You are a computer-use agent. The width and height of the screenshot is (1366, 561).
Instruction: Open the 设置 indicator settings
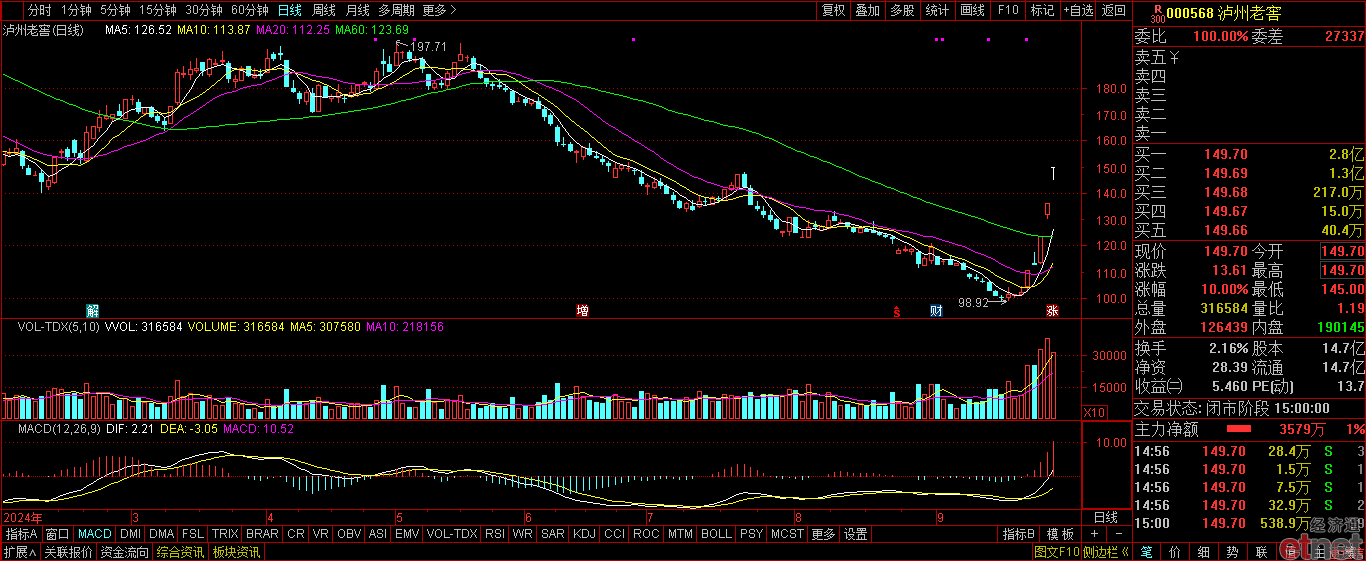pos(856,534)
